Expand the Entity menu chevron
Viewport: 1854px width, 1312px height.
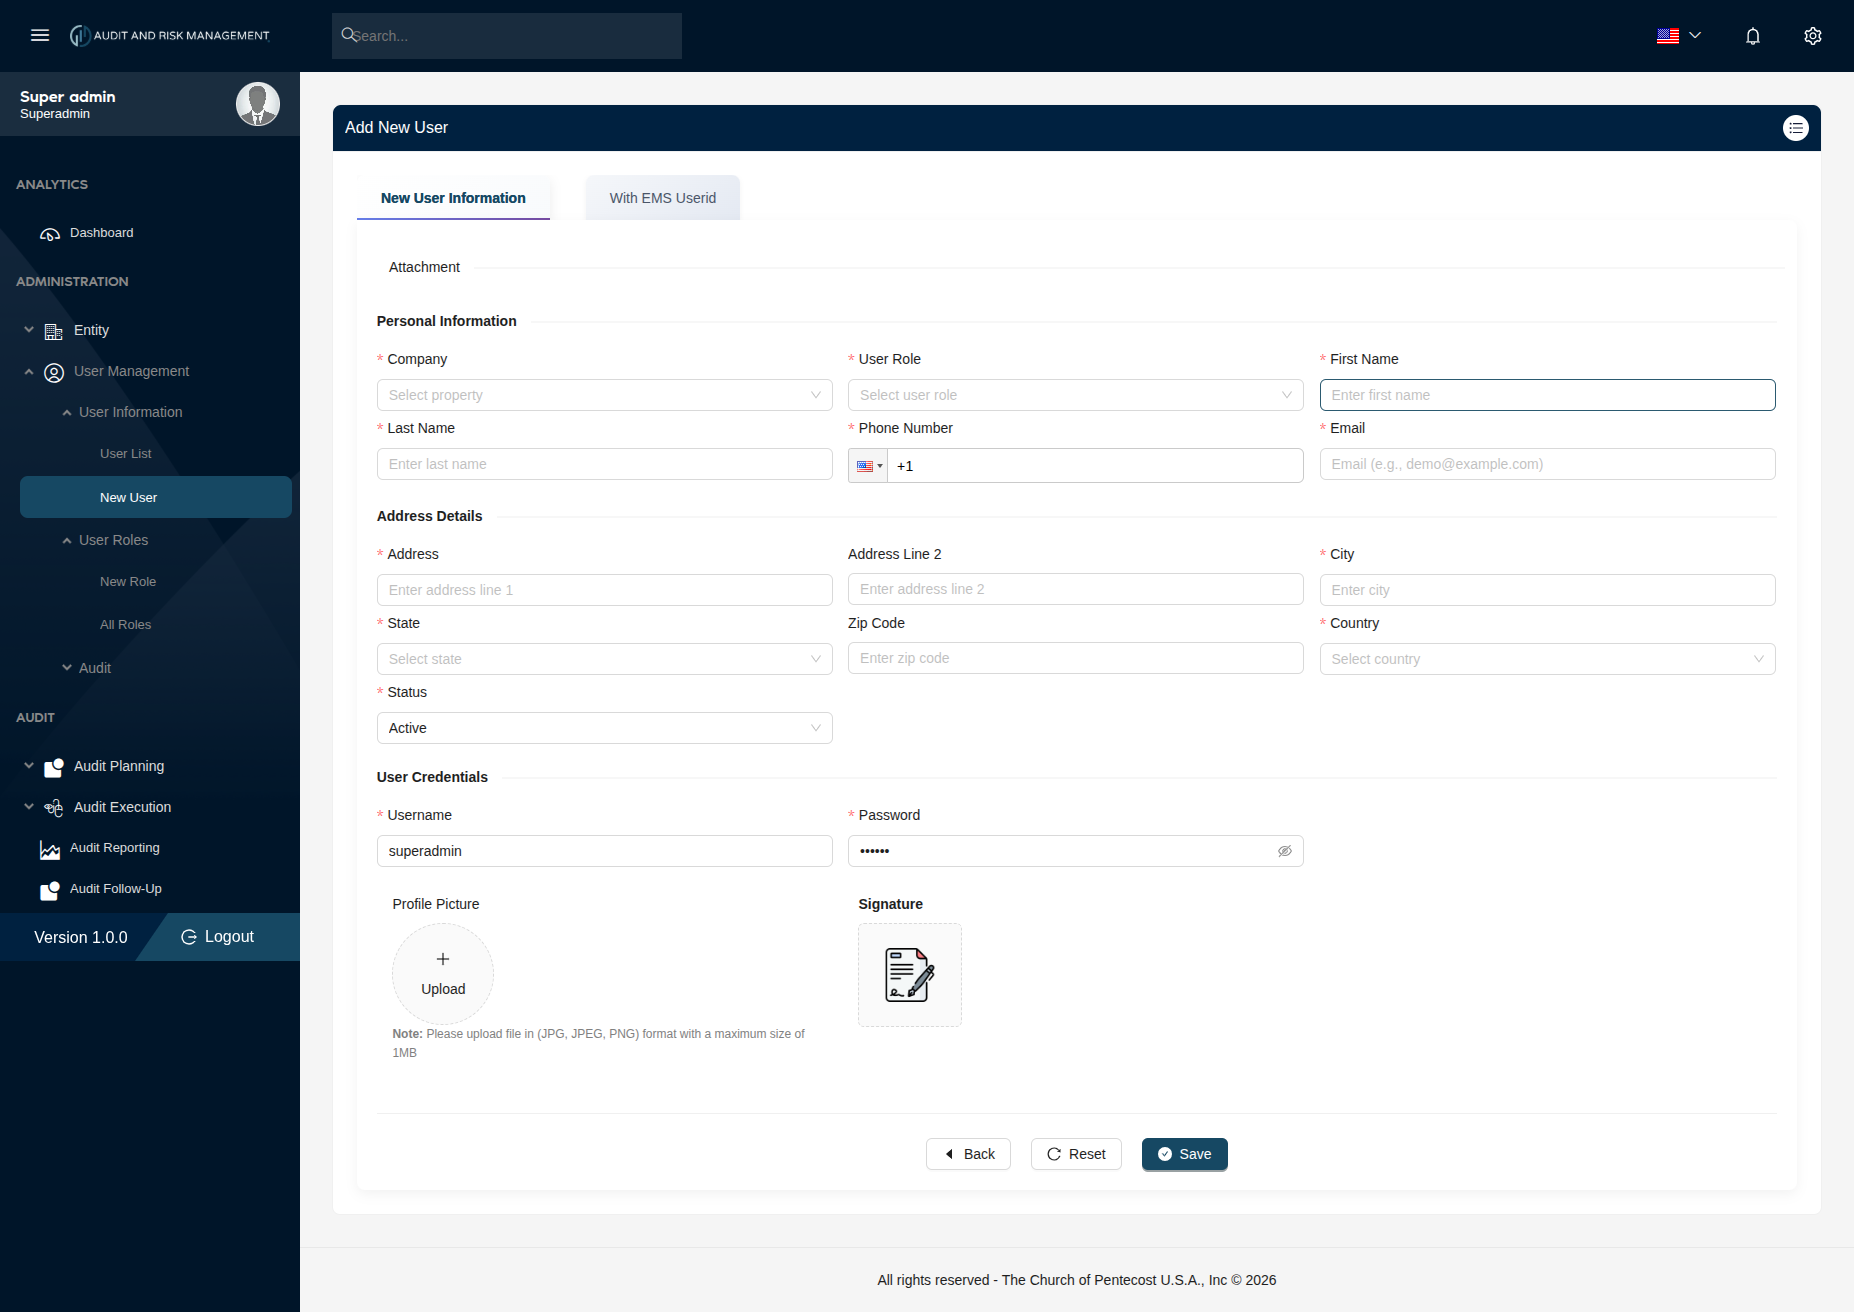point(29,330)
